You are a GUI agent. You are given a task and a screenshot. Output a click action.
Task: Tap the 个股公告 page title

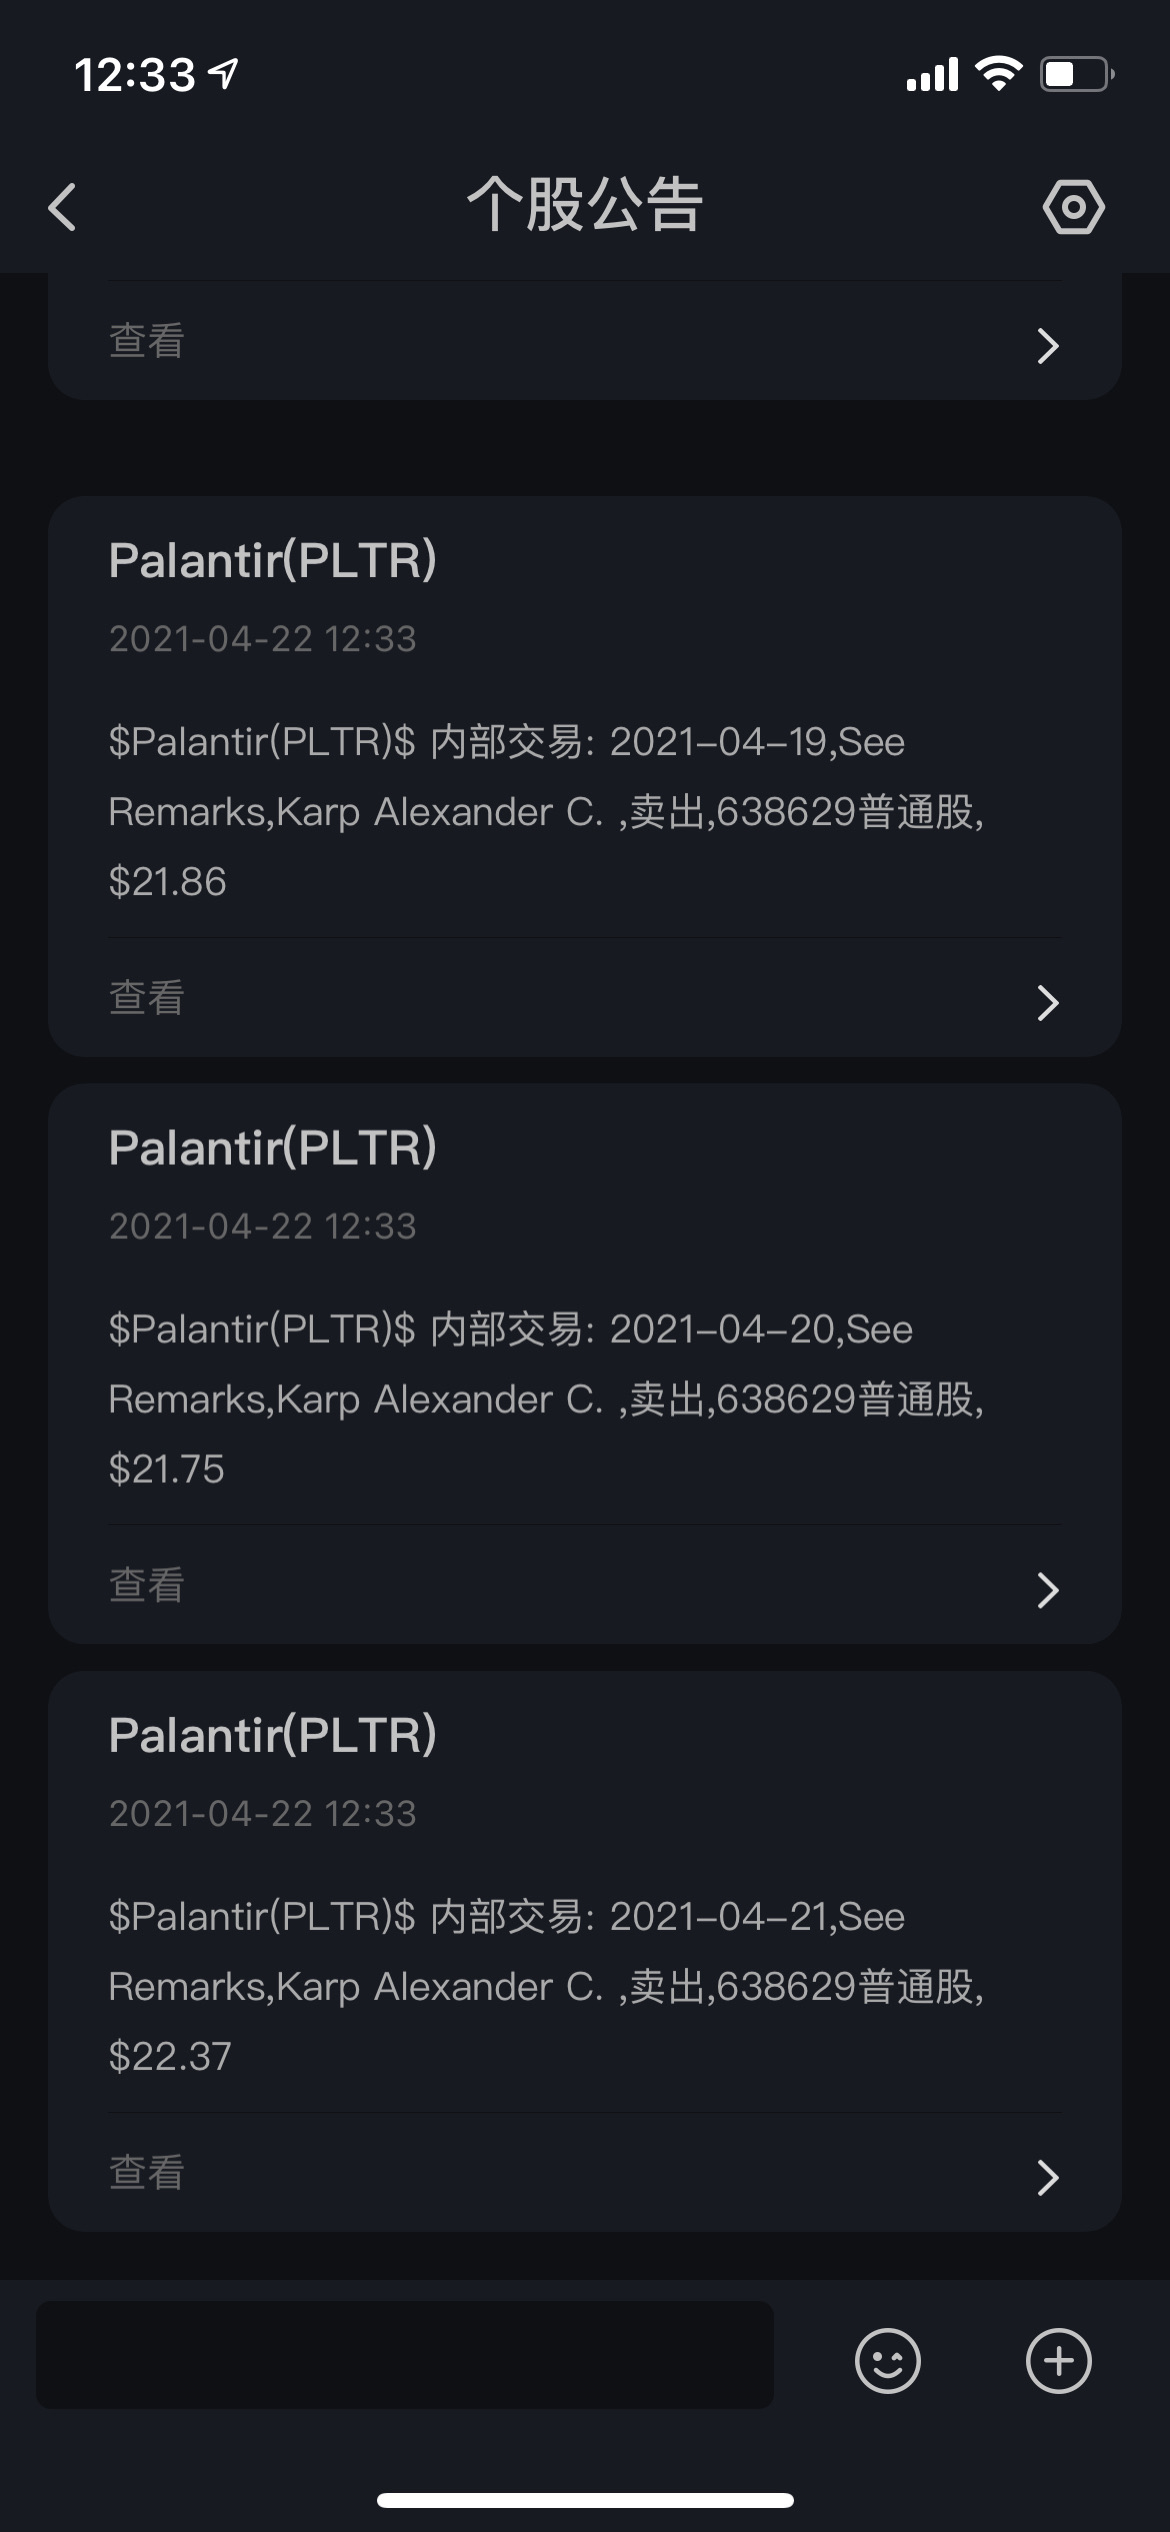[585, 205]
